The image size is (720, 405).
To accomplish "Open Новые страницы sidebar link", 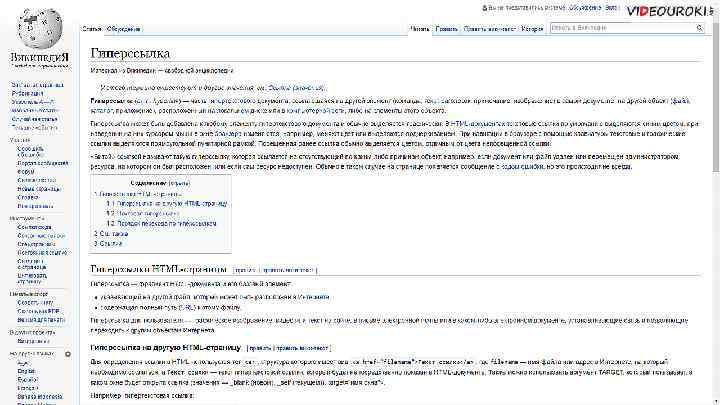I will 39,189.
